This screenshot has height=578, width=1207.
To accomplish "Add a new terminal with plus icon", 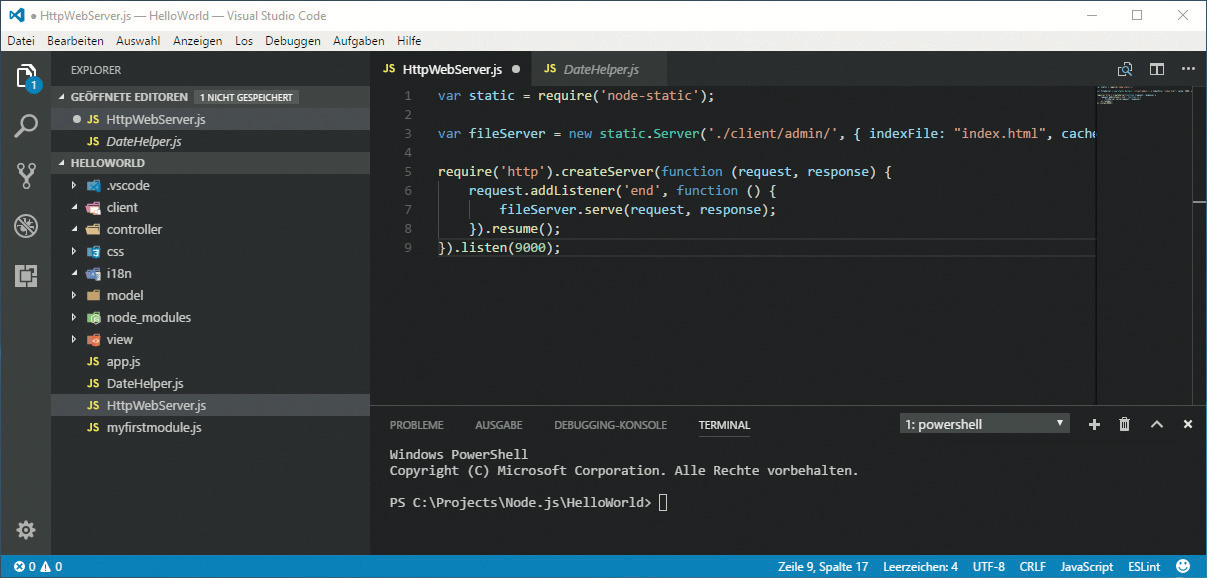I will pos(1094,424).
